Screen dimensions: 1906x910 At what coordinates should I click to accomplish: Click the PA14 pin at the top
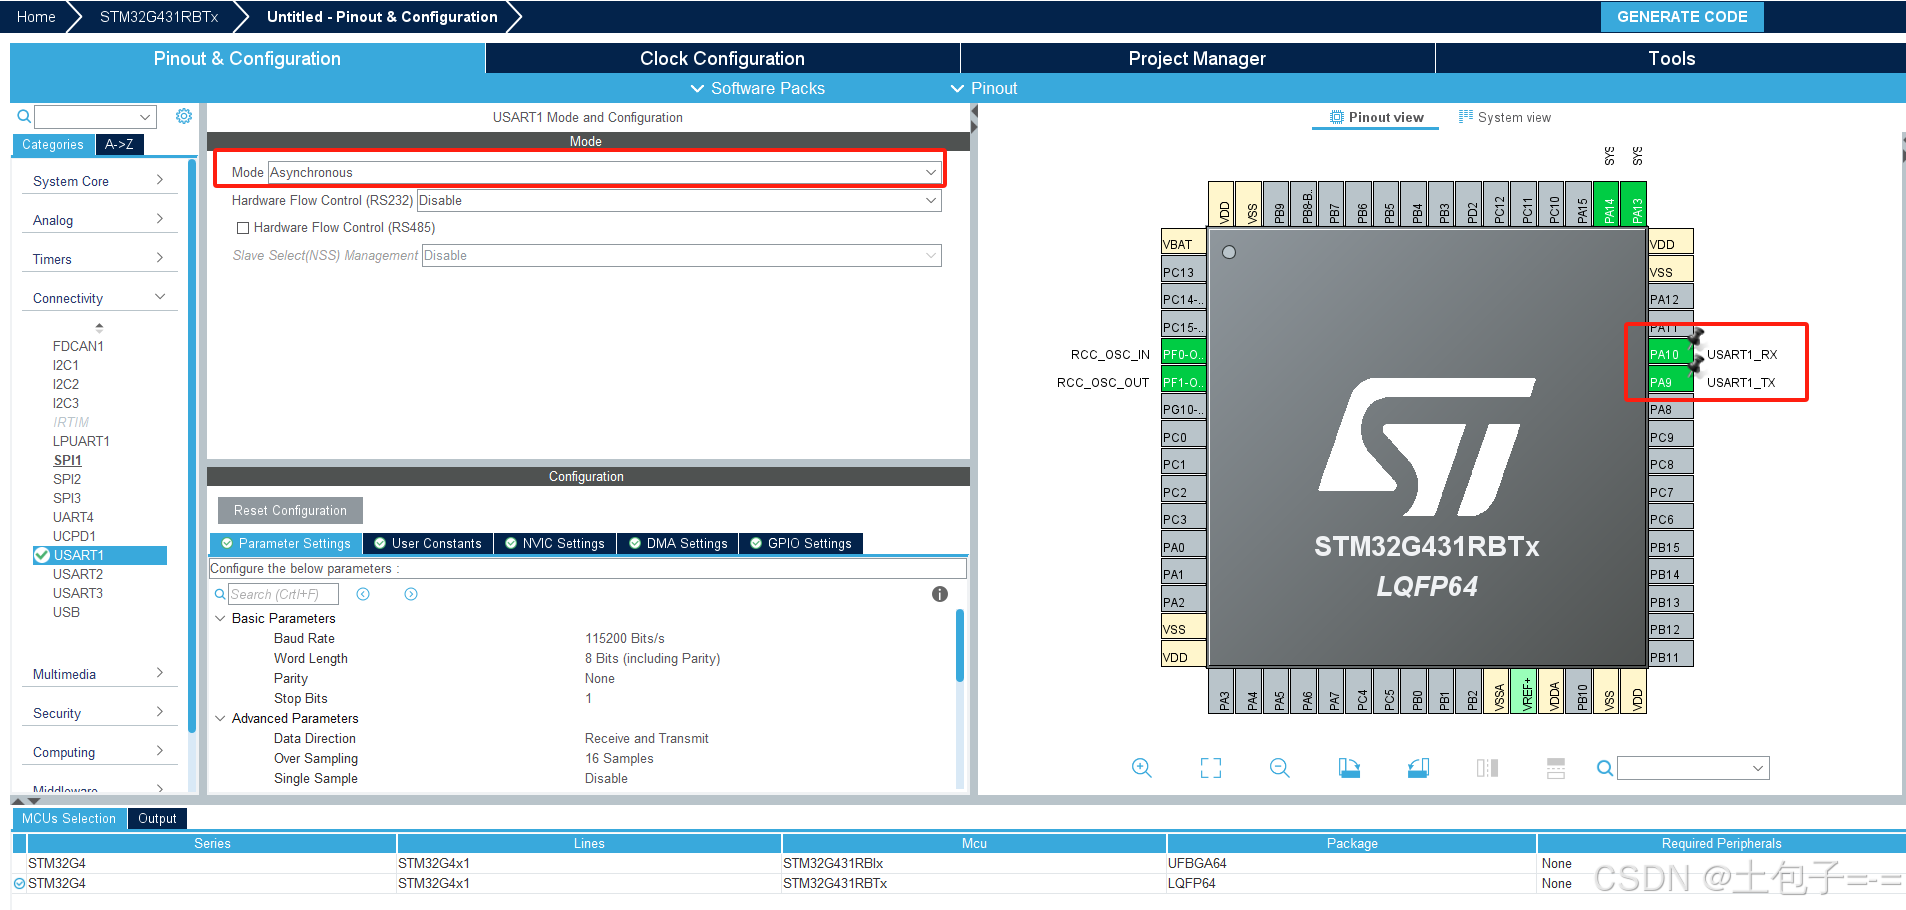(1608, 205)
